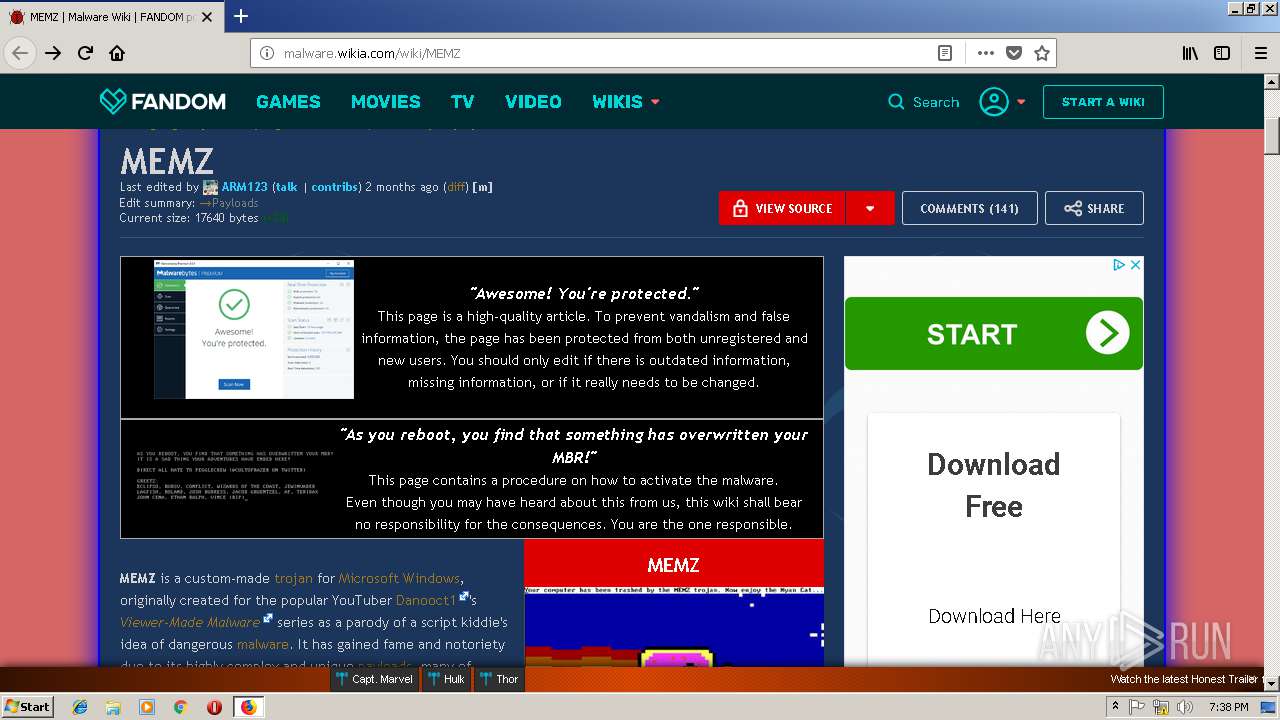Bookmark this page with the star
1280x720 pixels.
1042,53
